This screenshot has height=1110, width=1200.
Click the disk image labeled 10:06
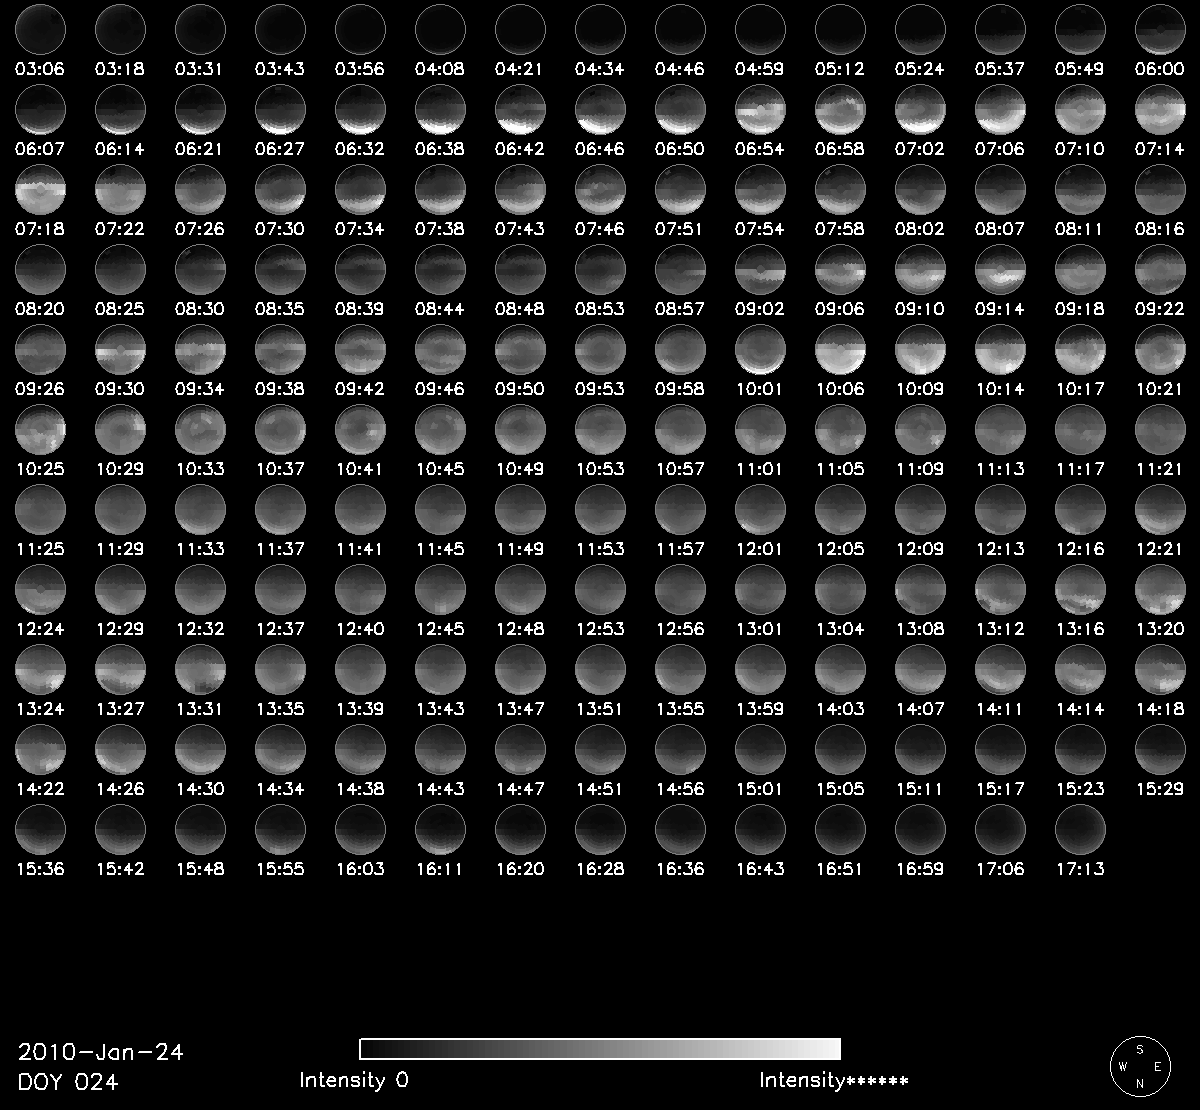pos(841,349)
